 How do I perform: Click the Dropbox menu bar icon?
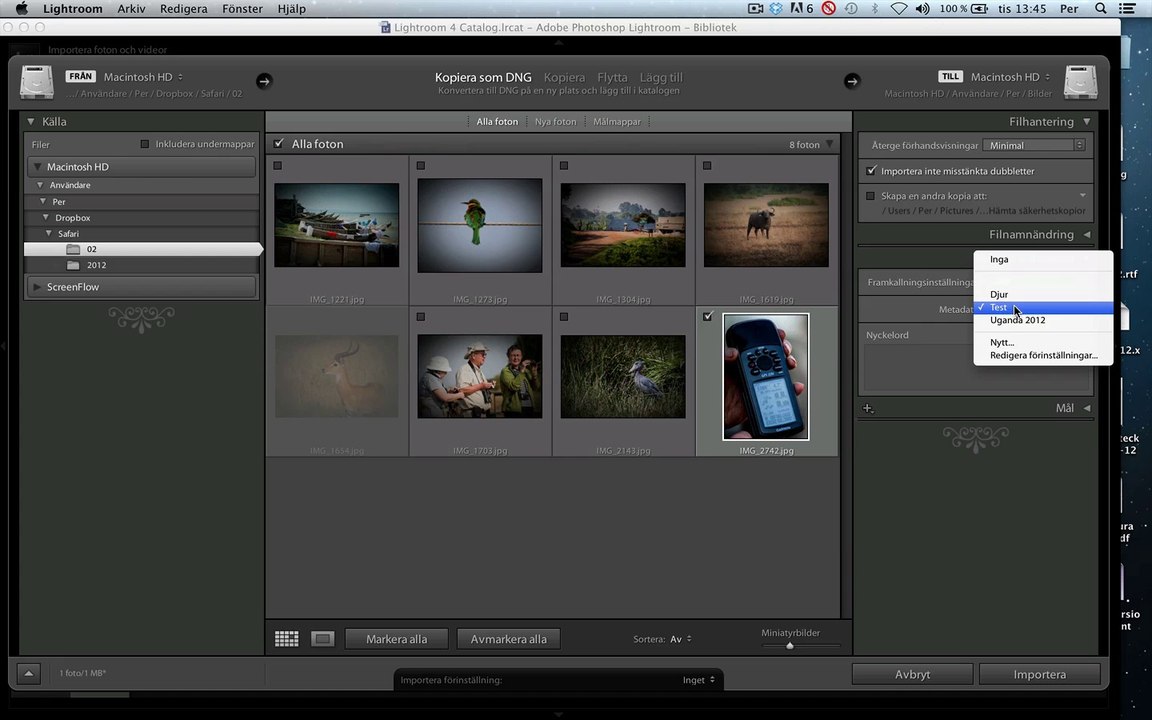[777, 9]
